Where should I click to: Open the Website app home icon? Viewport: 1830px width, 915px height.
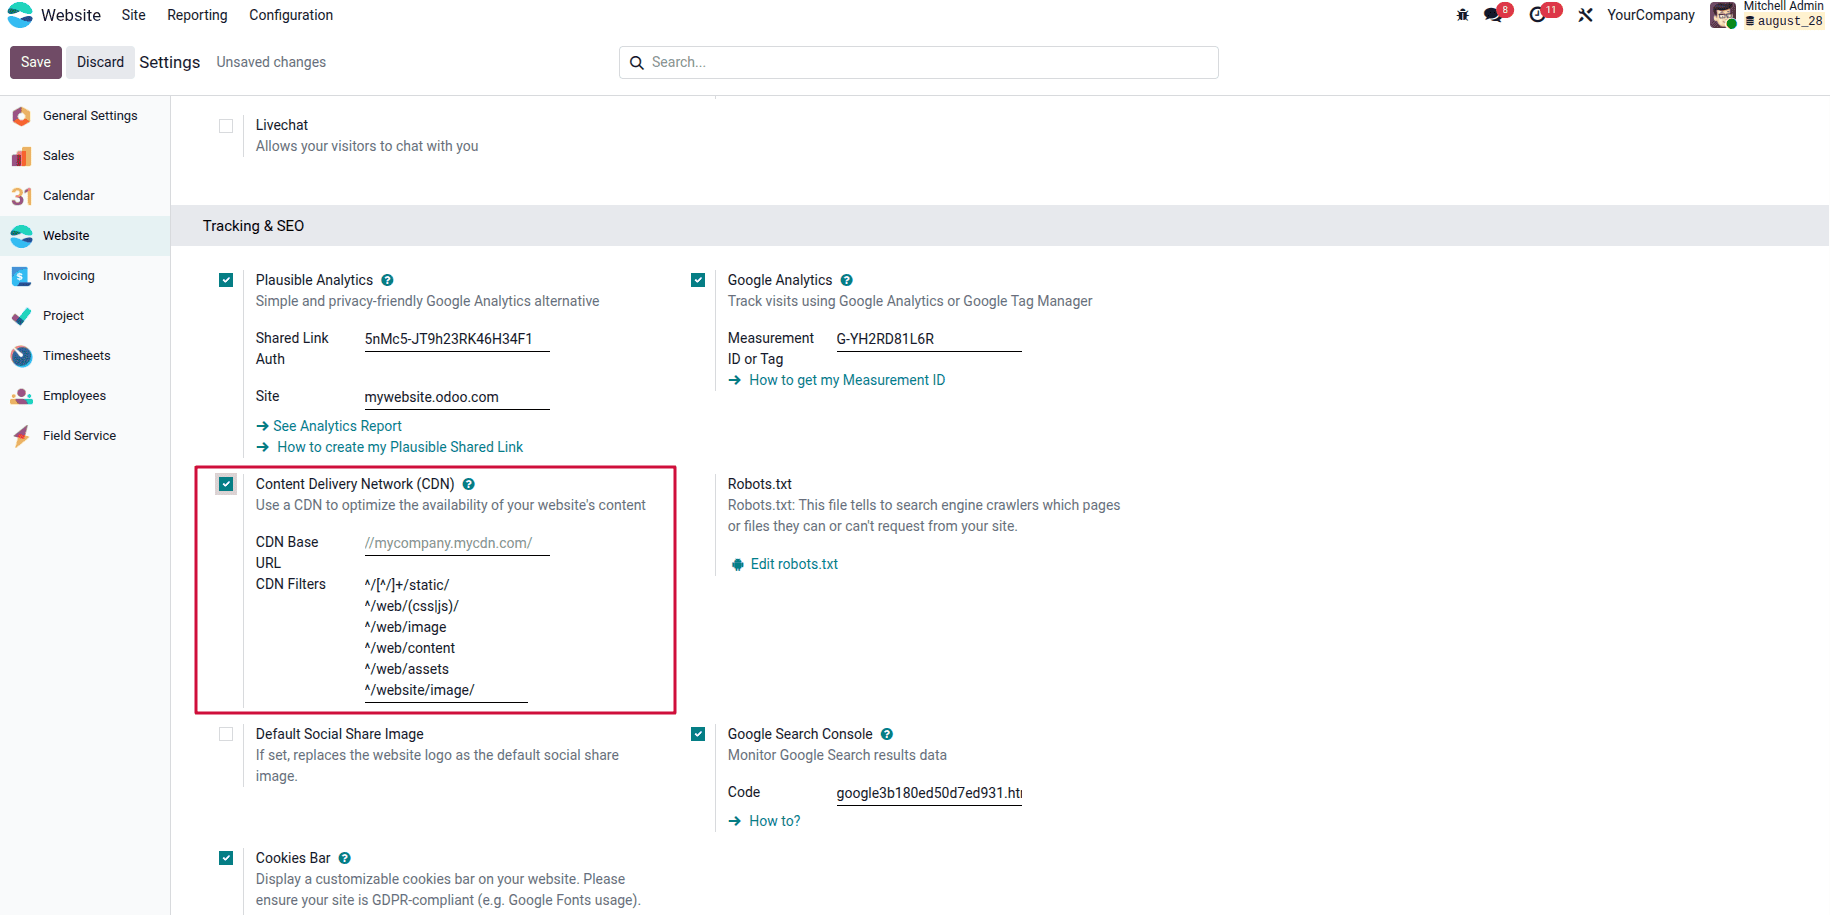(x=20, y=15)
